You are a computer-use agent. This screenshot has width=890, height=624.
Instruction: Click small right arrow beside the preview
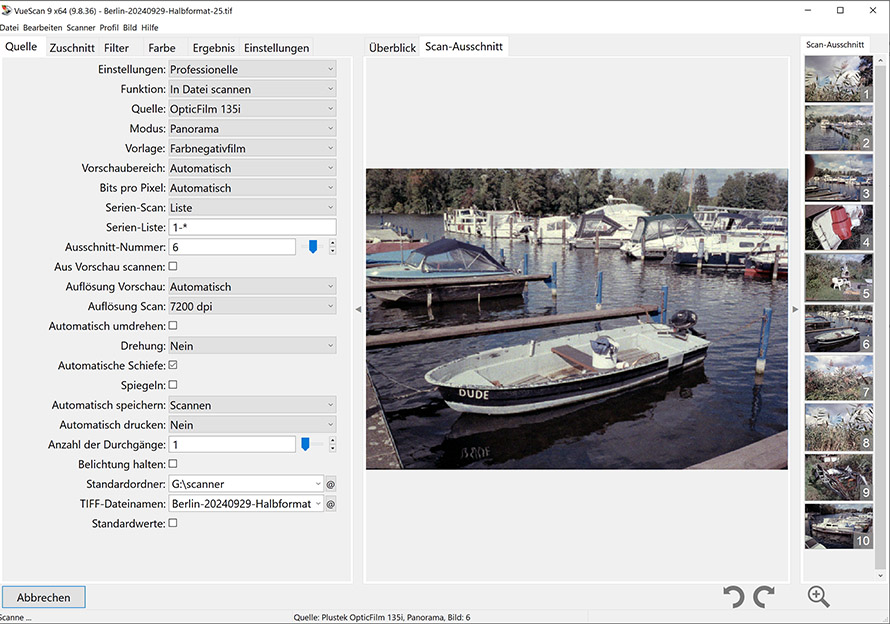tap(795, 310)
